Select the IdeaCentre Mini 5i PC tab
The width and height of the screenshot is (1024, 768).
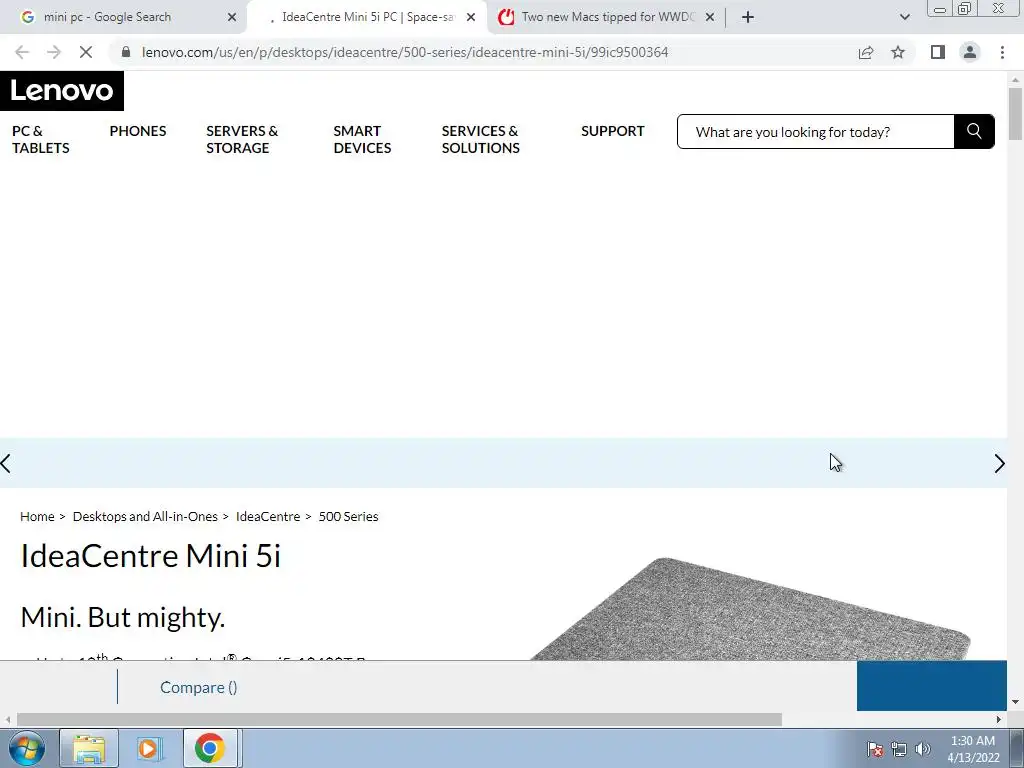[366, 17]
